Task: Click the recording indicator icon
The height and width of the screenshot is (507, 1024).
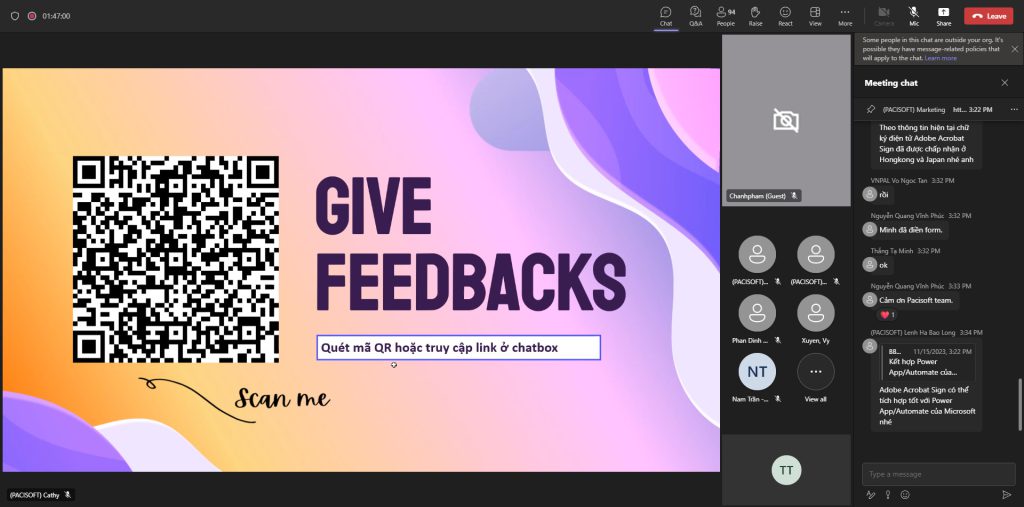Action: coord(31,16)
